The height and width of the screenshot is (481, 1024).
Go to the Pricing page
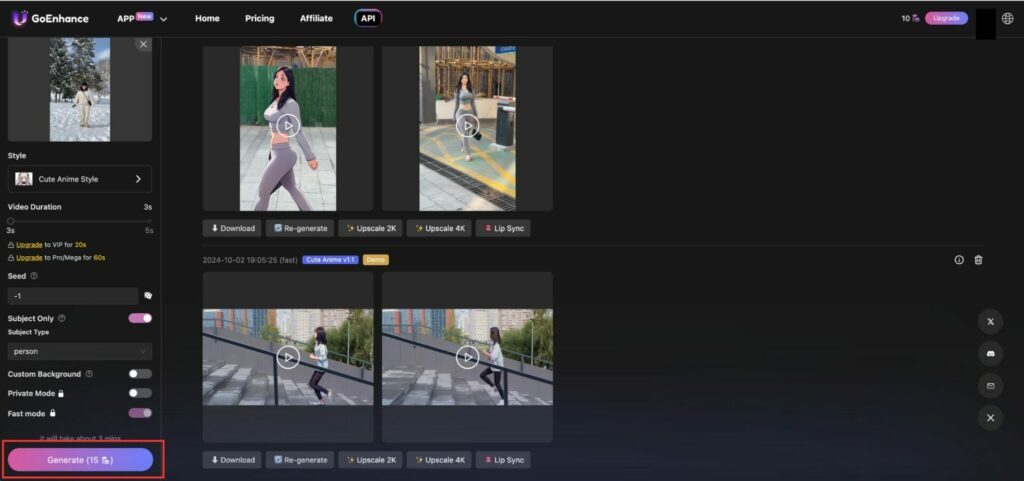point(259,18)
